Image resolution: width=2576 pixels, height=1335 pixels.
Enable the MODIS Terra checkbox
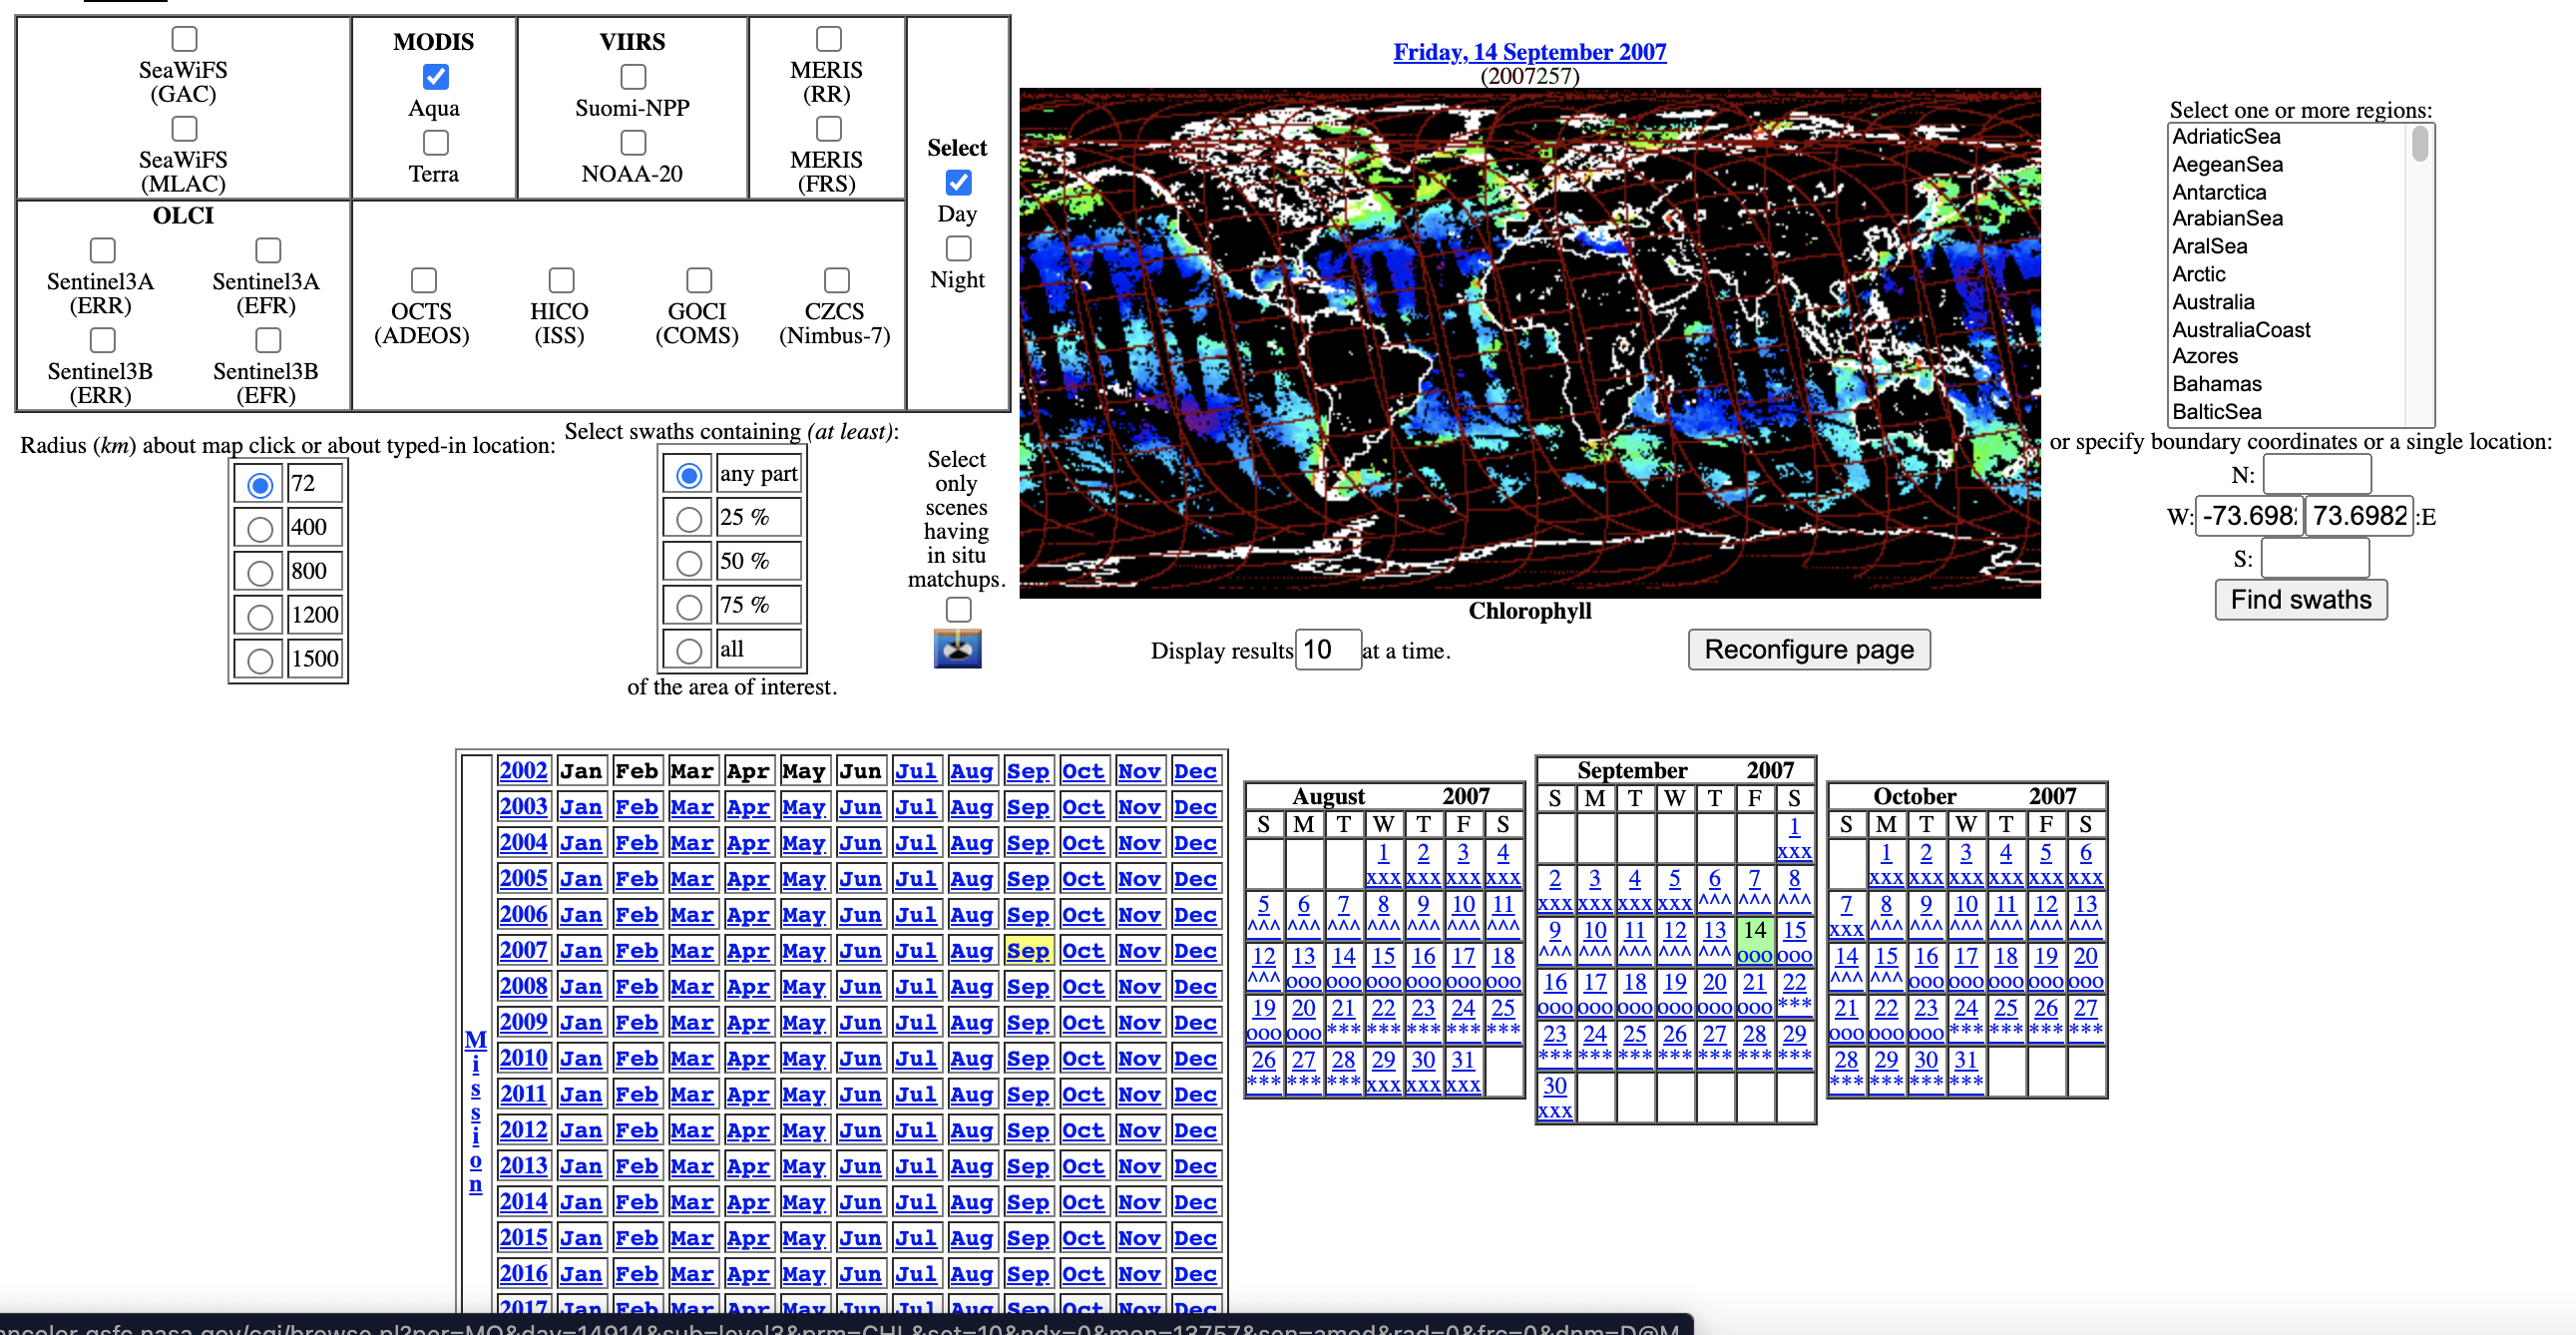pos(435,142)
